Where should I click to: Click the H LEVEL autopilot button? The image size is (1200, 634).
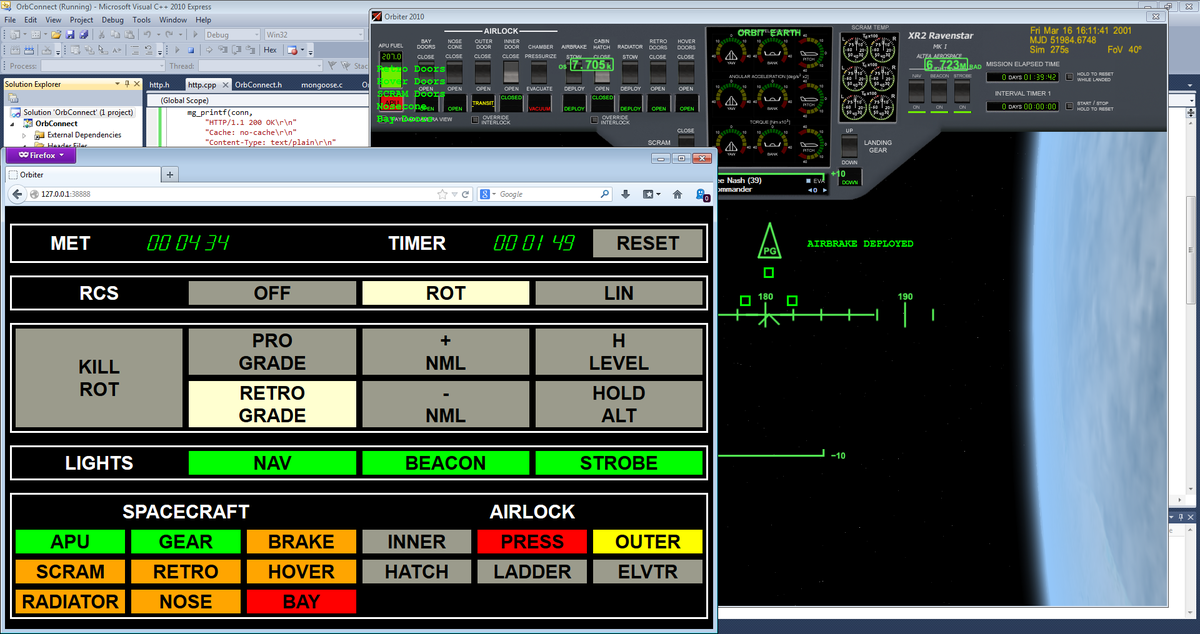619,352
